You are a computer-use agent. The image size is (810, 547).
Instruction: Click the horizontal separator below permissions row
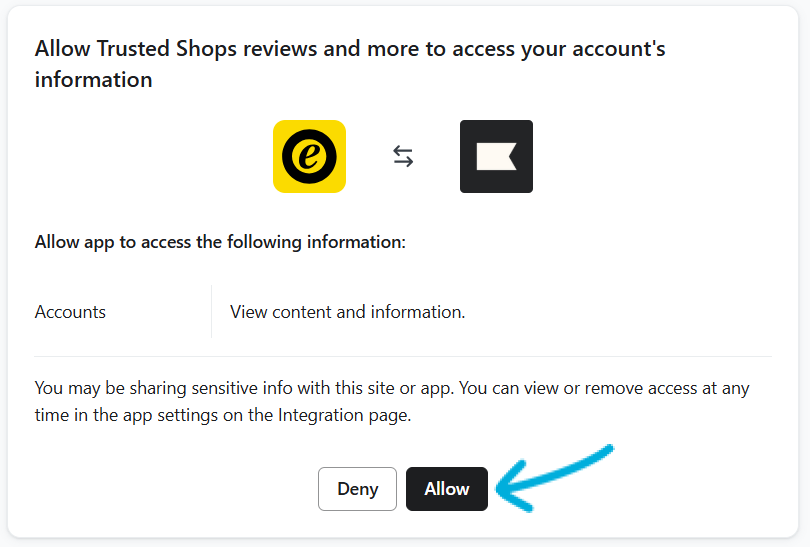pos(402,356)
